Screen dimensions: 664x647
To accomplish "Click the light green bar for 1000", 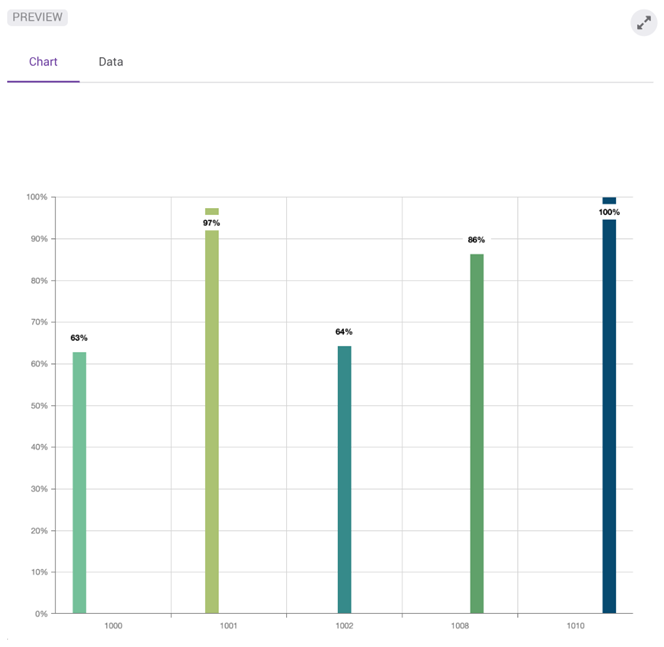I will tap(79, 482).
